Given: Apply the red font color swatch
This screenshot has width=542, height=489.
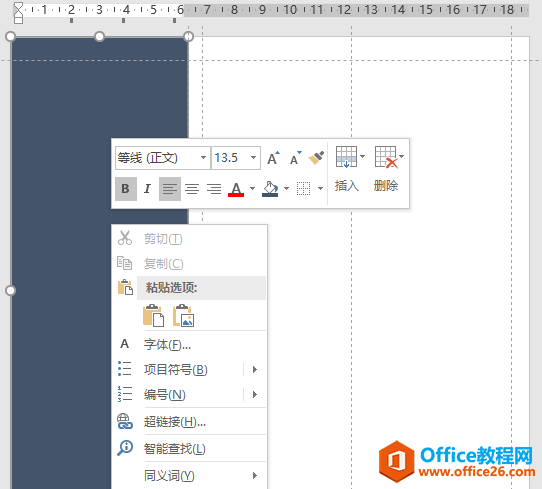Looking at the screenshot, I should point(236,189).
